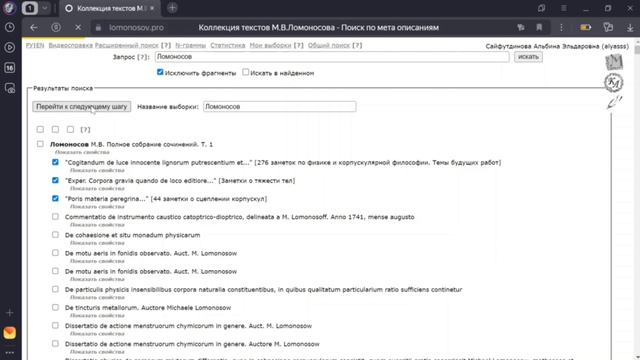640x360 pixels.
Task: Open Статистика menu link
Action: (x=228, y=45)
